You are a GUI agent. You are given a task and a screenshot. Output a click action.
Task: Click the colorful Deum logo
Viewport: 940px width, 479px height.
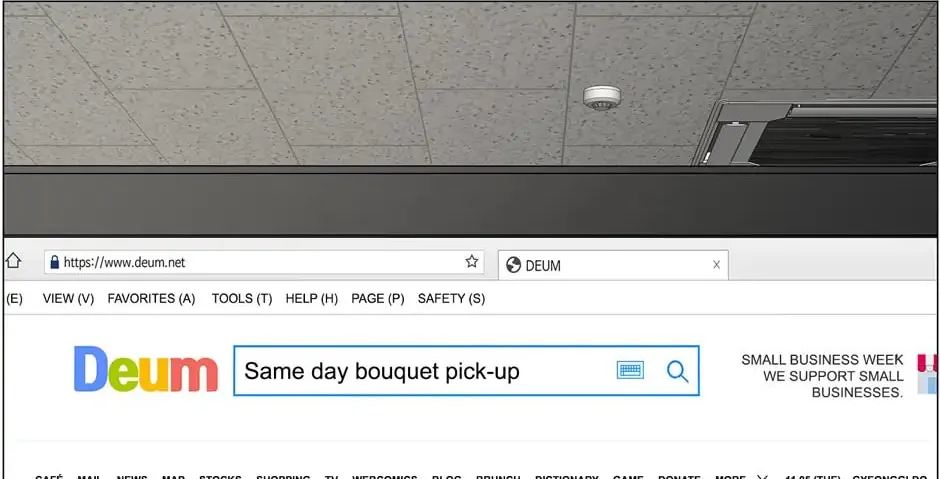(x=146, y=369)
